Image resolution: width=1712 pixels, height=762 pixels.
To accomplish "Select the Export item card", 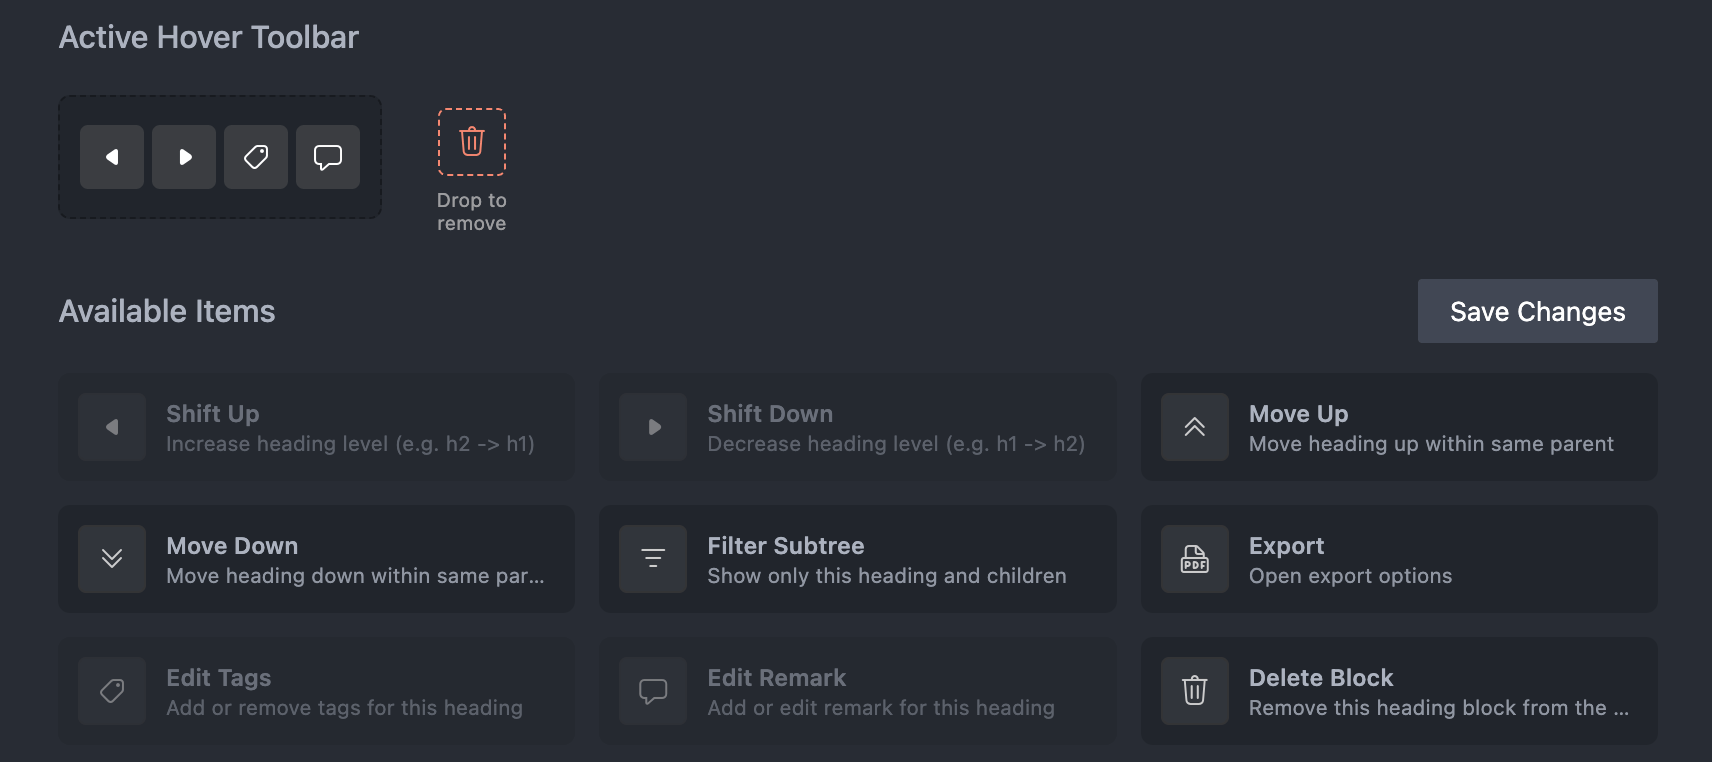I will click(1398, 559).
